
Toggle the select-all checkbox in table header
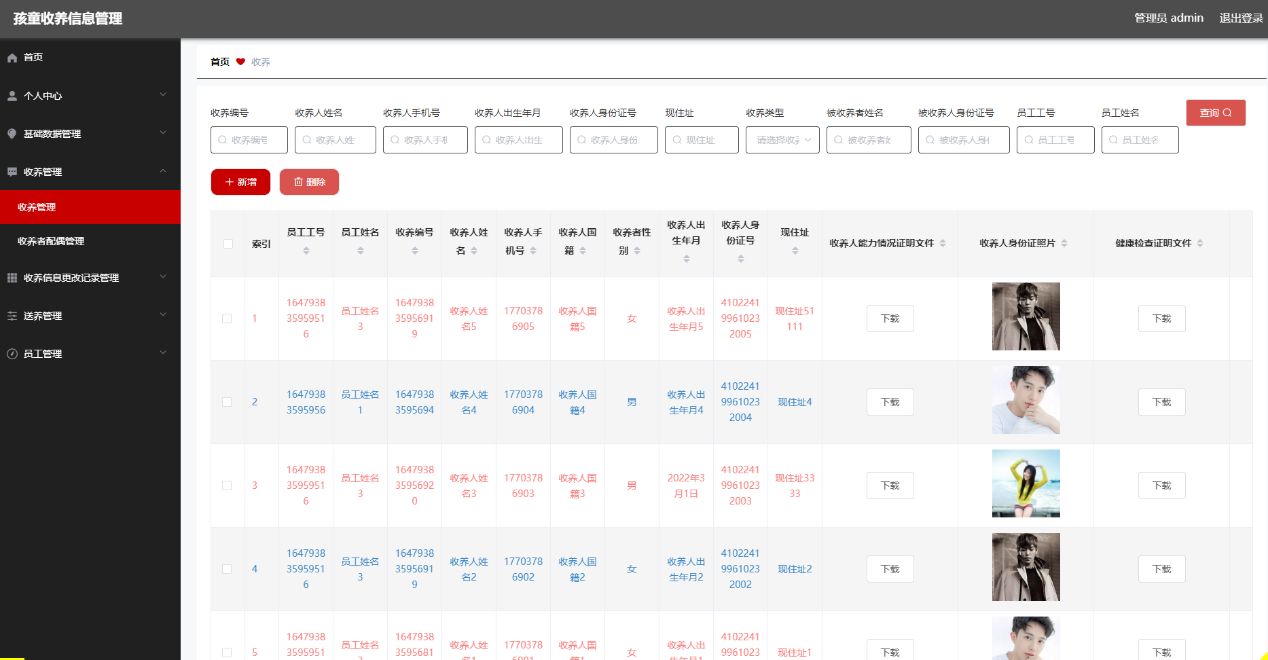[x=228, y=244]
